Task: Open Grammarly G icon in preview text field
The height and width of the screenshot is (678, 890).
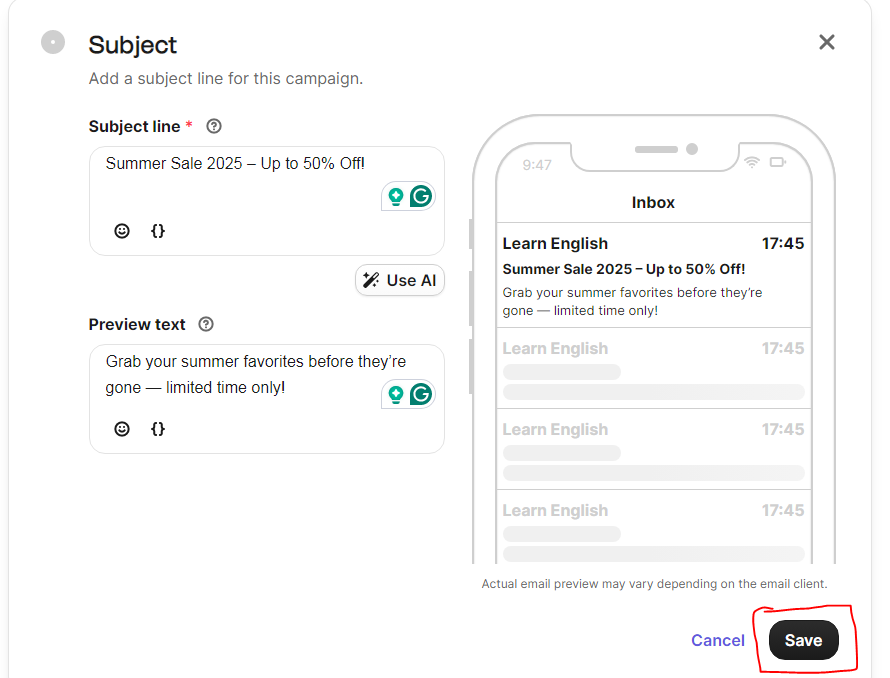Action: coord(421,394)
